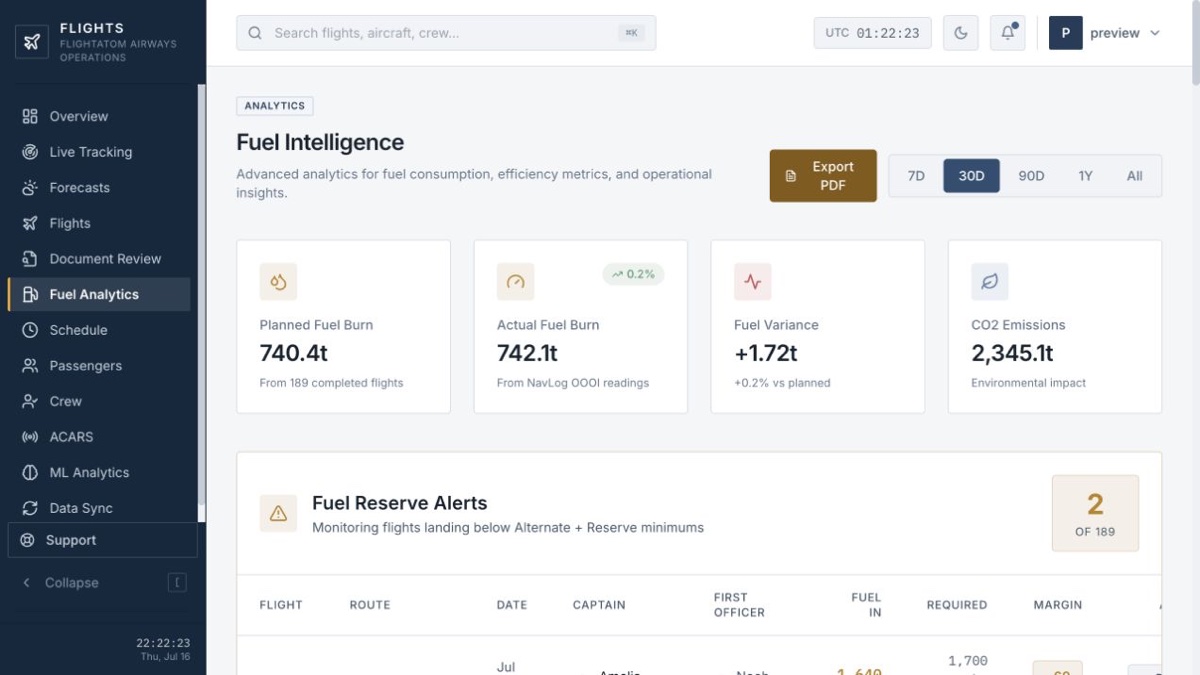The image size is (1200, 675).
Task: Toggle dark mode with moon button
Action: (961, 33)
